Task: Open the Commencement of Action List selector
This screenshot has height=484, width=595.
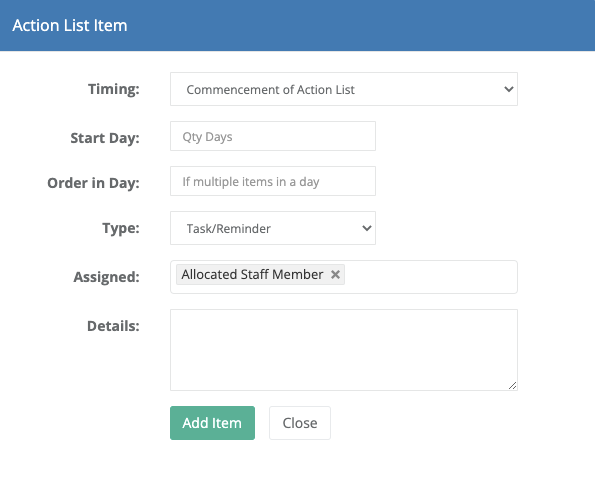Action: coord(344,89)
